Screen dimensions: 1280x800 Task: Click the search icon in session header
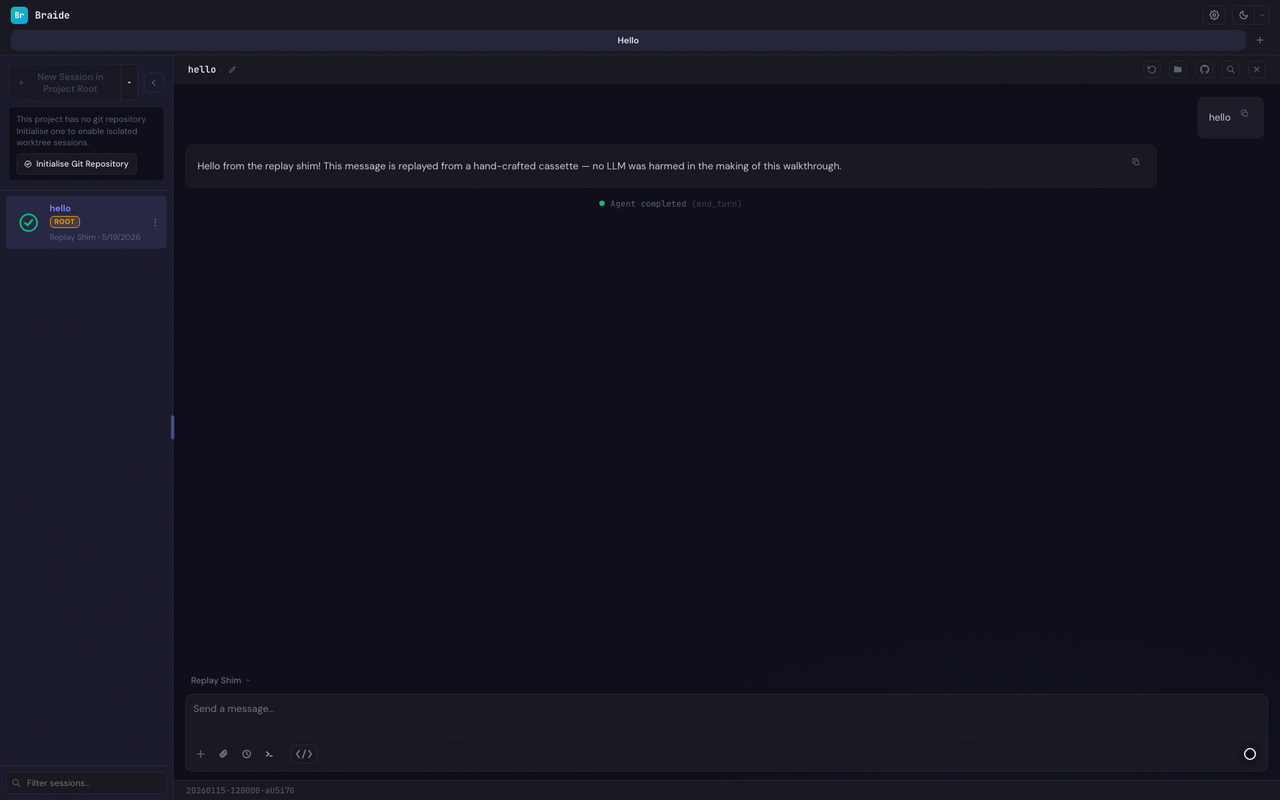[x=1231, y=69]
